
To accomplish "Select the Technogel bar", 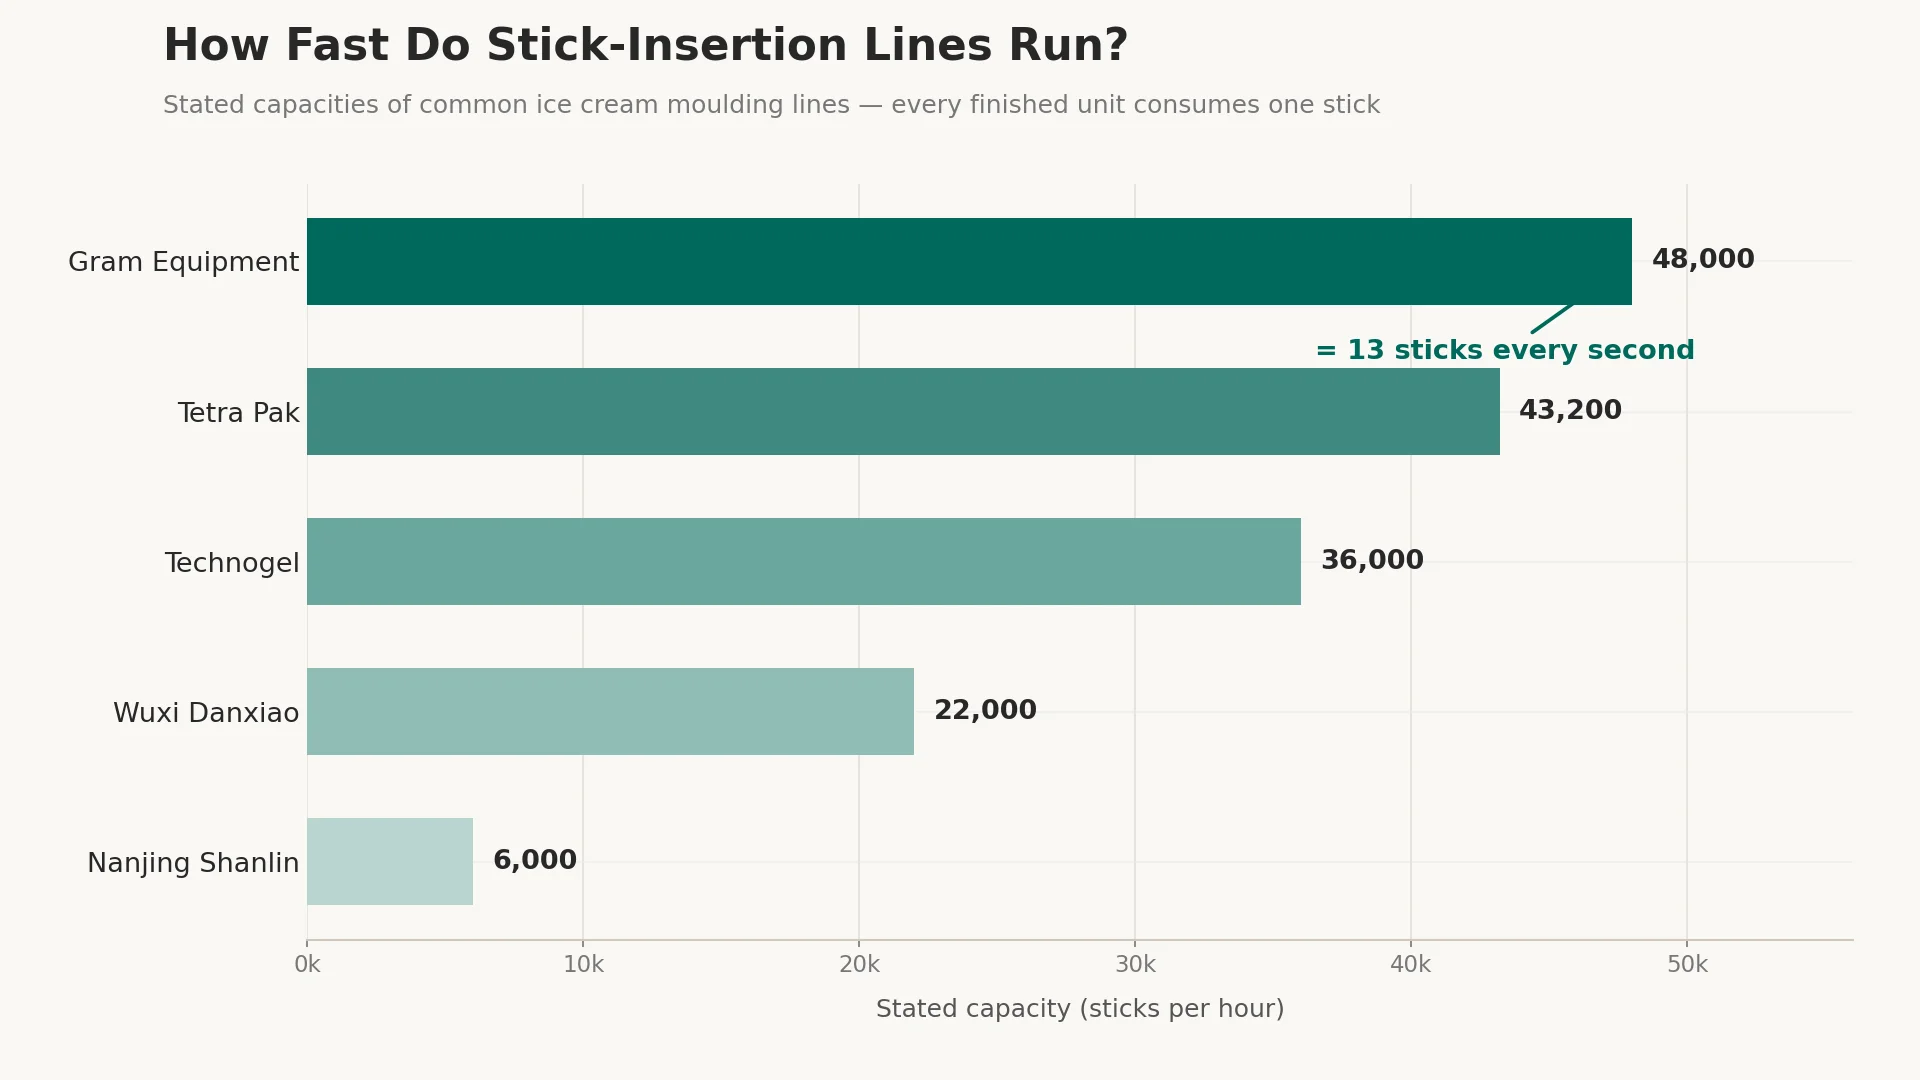I will (x=804, y=561).
